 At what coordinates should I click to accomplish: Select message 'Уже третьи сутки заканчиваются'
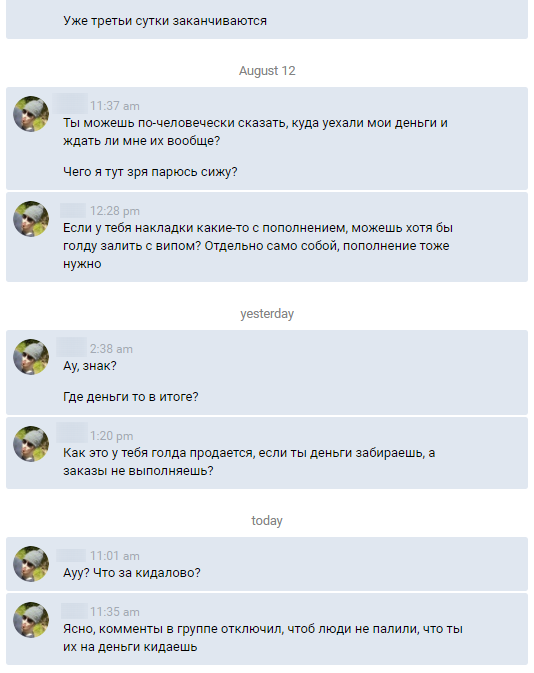165,21
